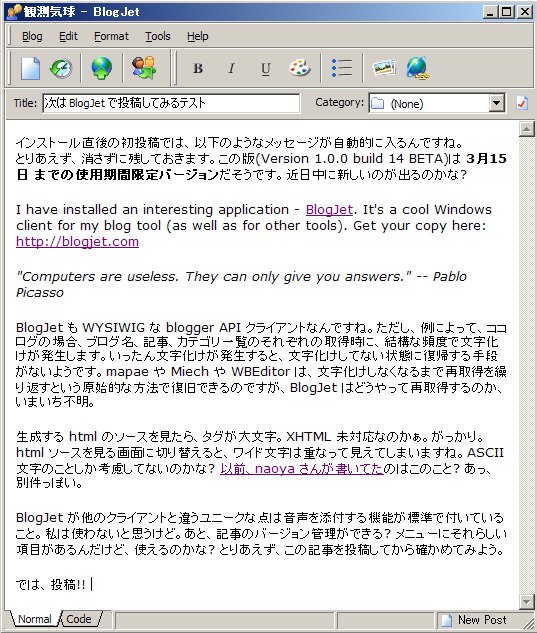Switch to the Code tab
The image size is (537, 633).
79,619
